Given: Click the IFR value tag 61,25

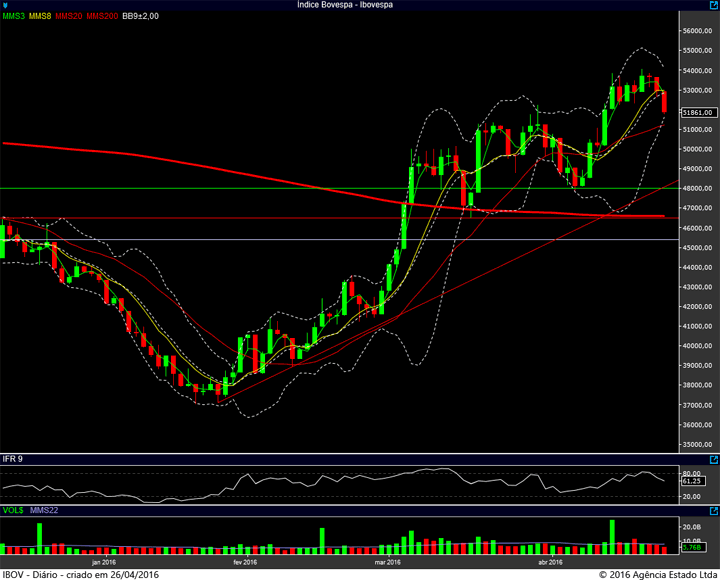Looking at the screenshot, I should [x=692, y=481].
